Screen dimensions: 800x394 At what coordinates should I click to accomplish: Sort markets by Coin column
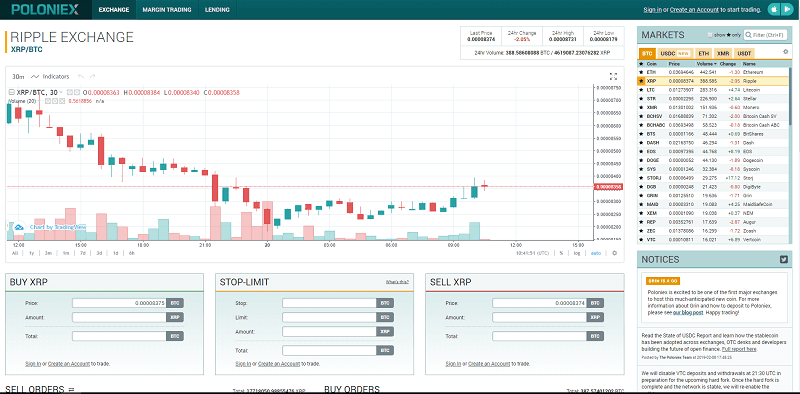tap(652, 64)
